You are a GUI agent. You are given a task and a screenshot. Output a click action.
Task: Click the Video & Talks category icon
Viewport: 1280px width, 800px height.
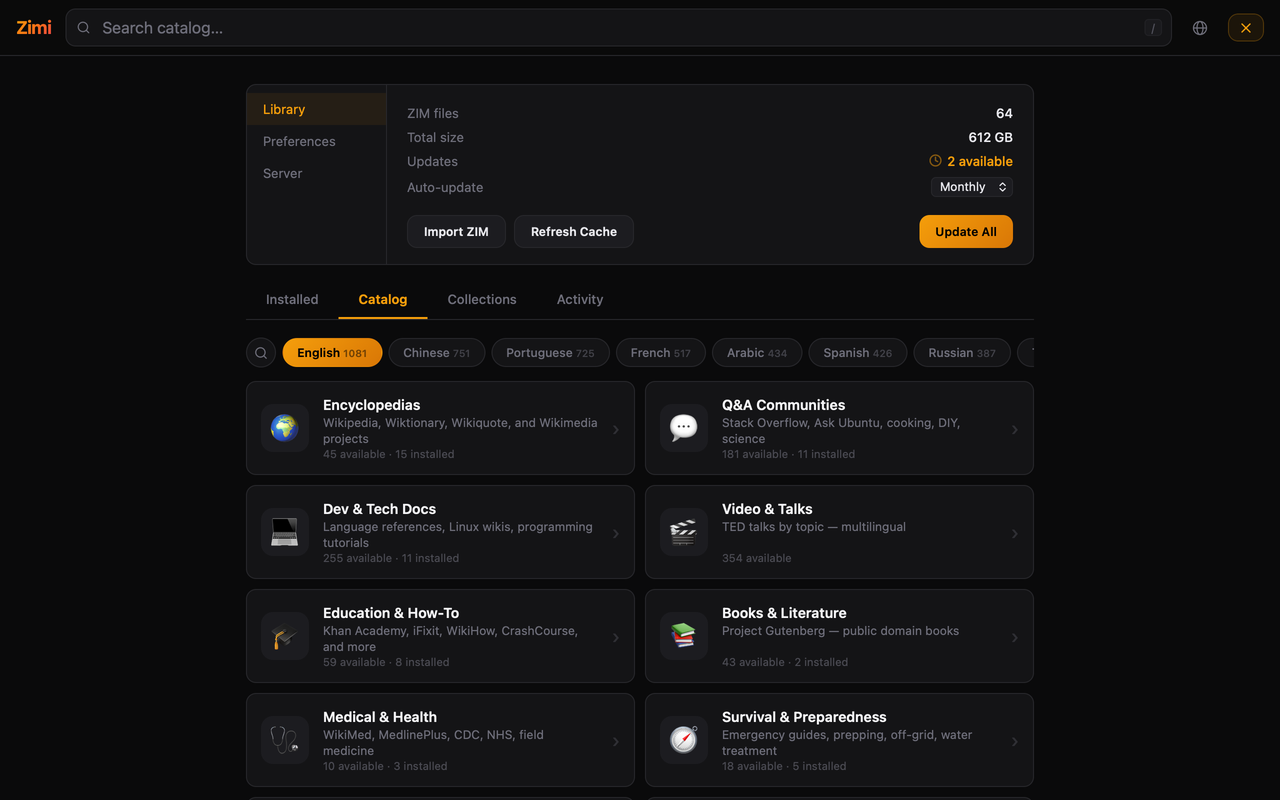coord(683,532)
